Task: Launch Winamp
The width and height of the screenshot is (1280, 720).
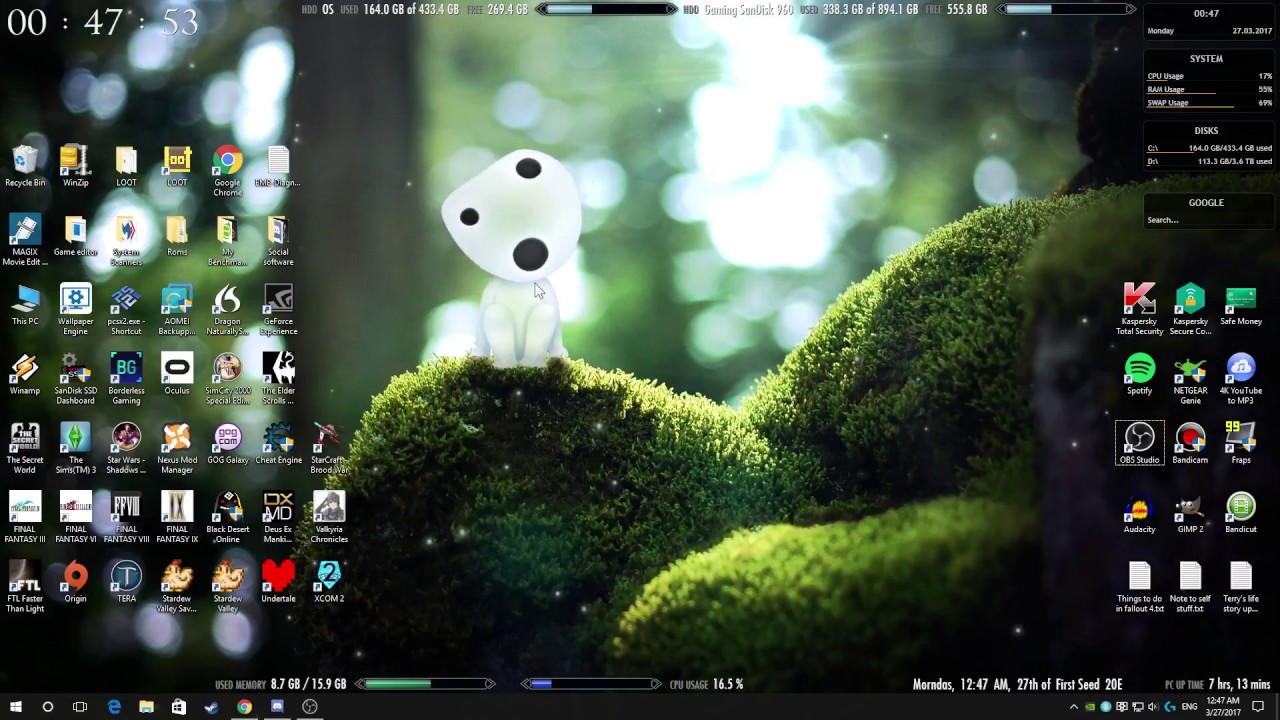Action: coord(25,374)
